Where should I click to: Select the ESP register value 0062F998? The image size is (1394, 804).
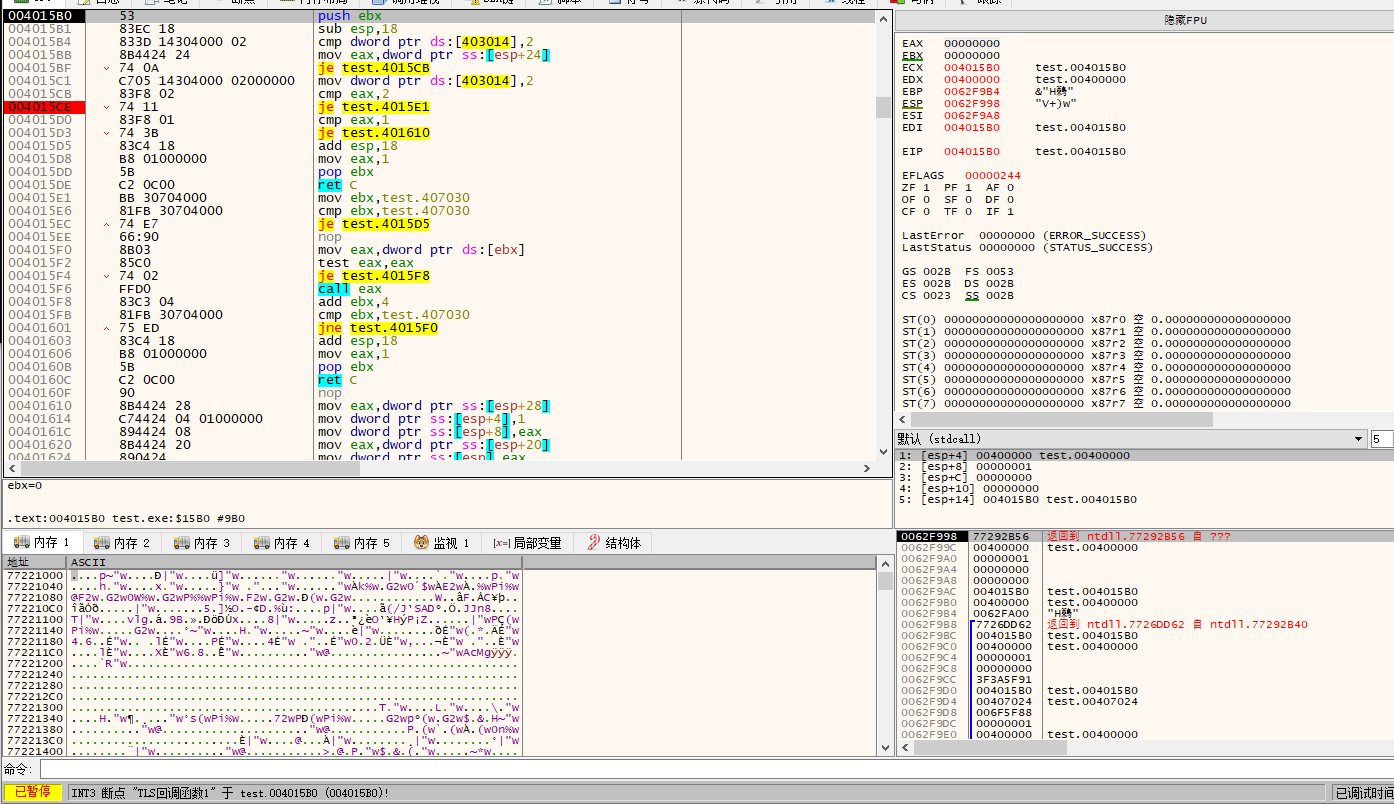pos(971,104)
